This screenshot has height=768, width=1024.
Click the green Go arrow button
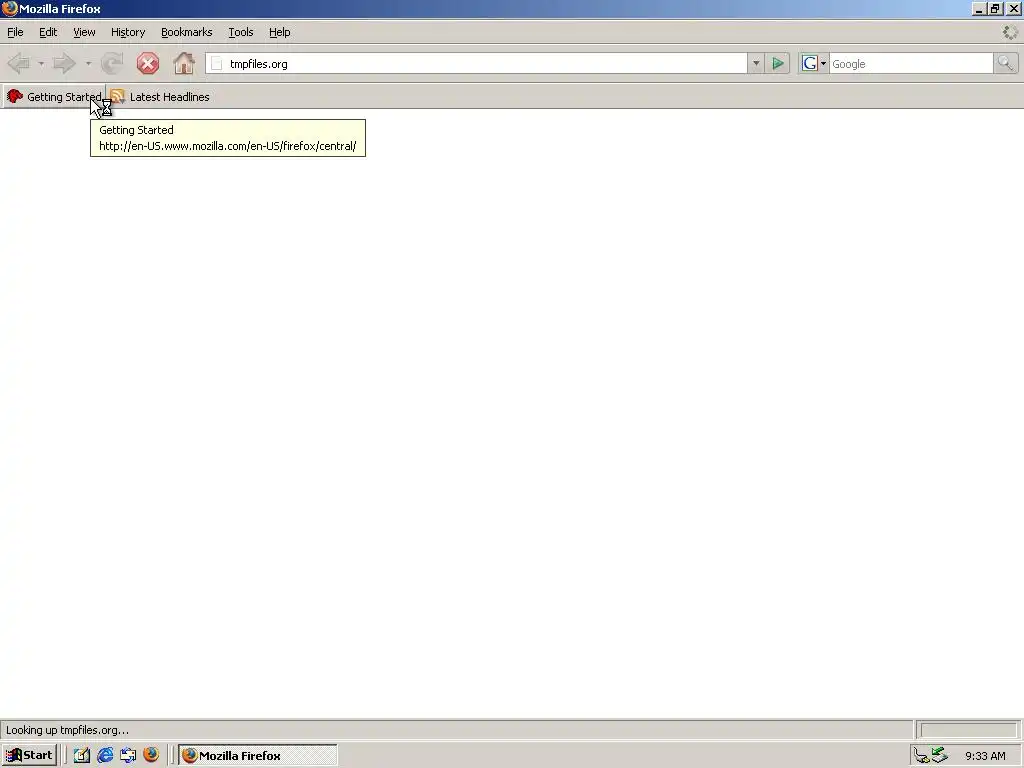click(778, 63)
